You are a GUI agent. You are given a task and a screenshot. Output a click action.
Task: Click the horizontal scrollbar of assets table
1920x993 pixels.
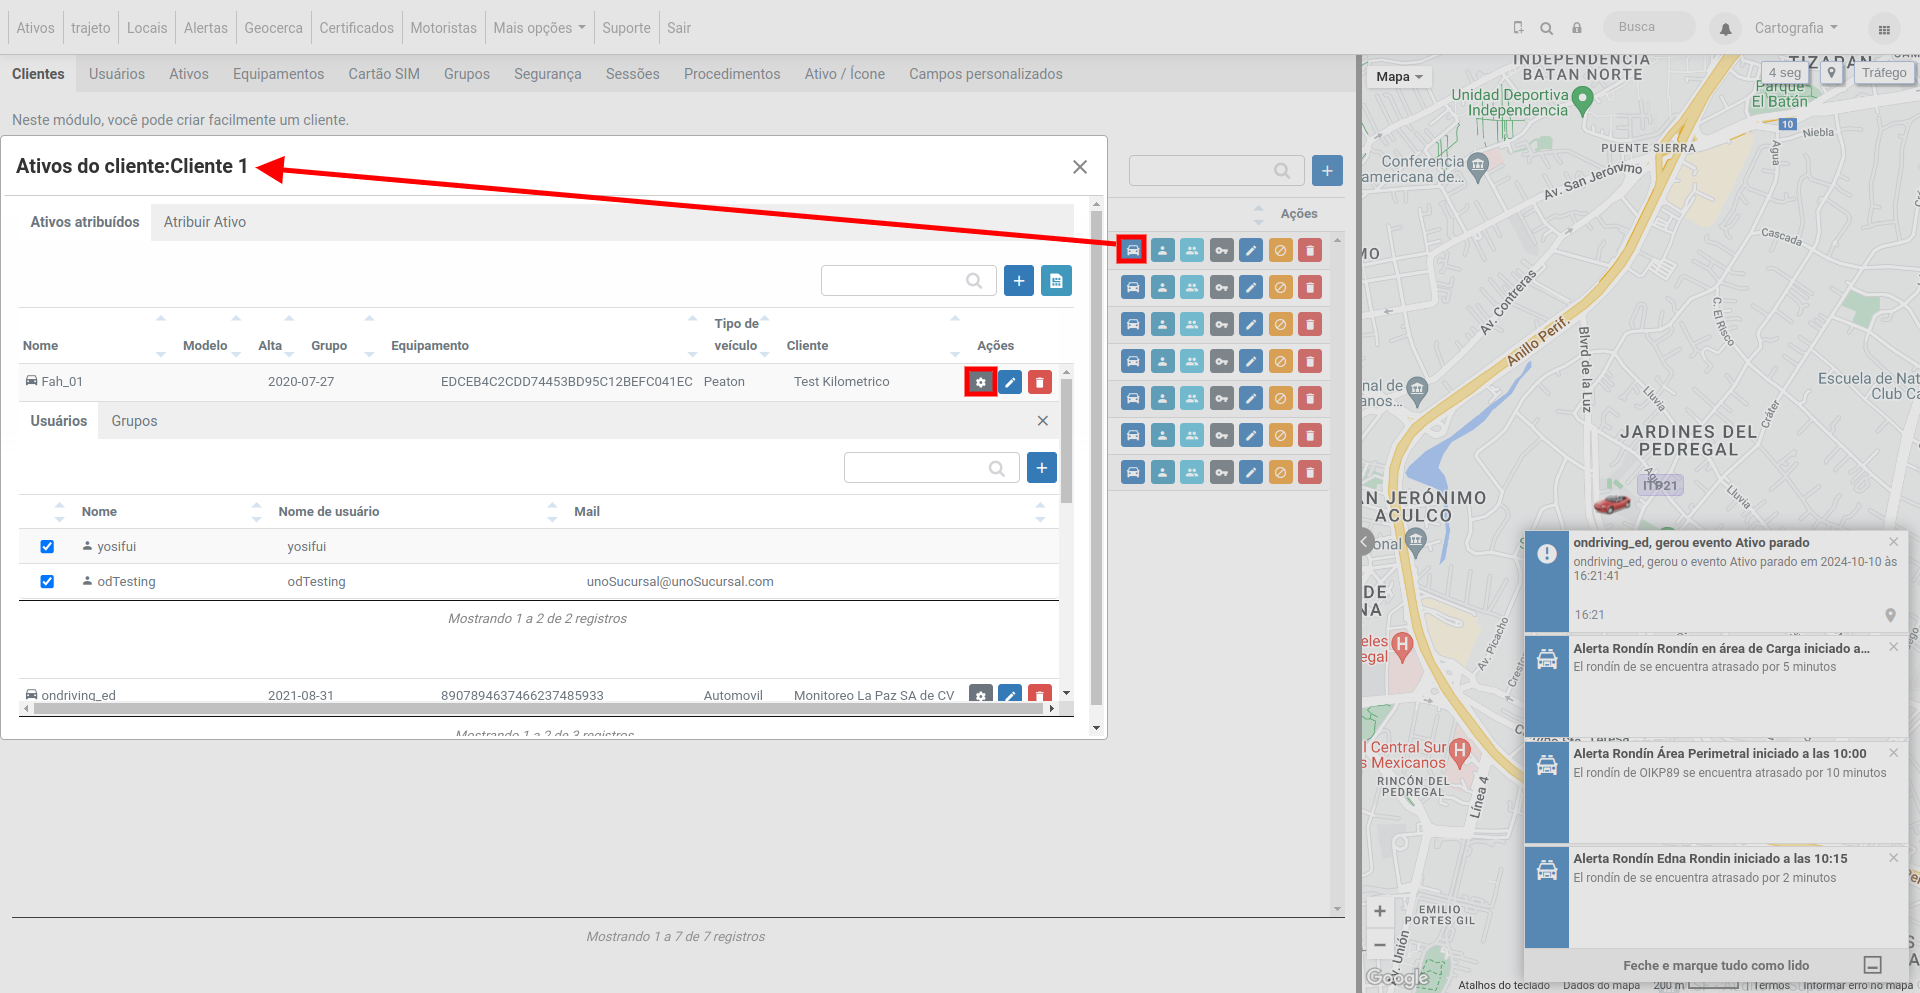(x=539, y=708)
